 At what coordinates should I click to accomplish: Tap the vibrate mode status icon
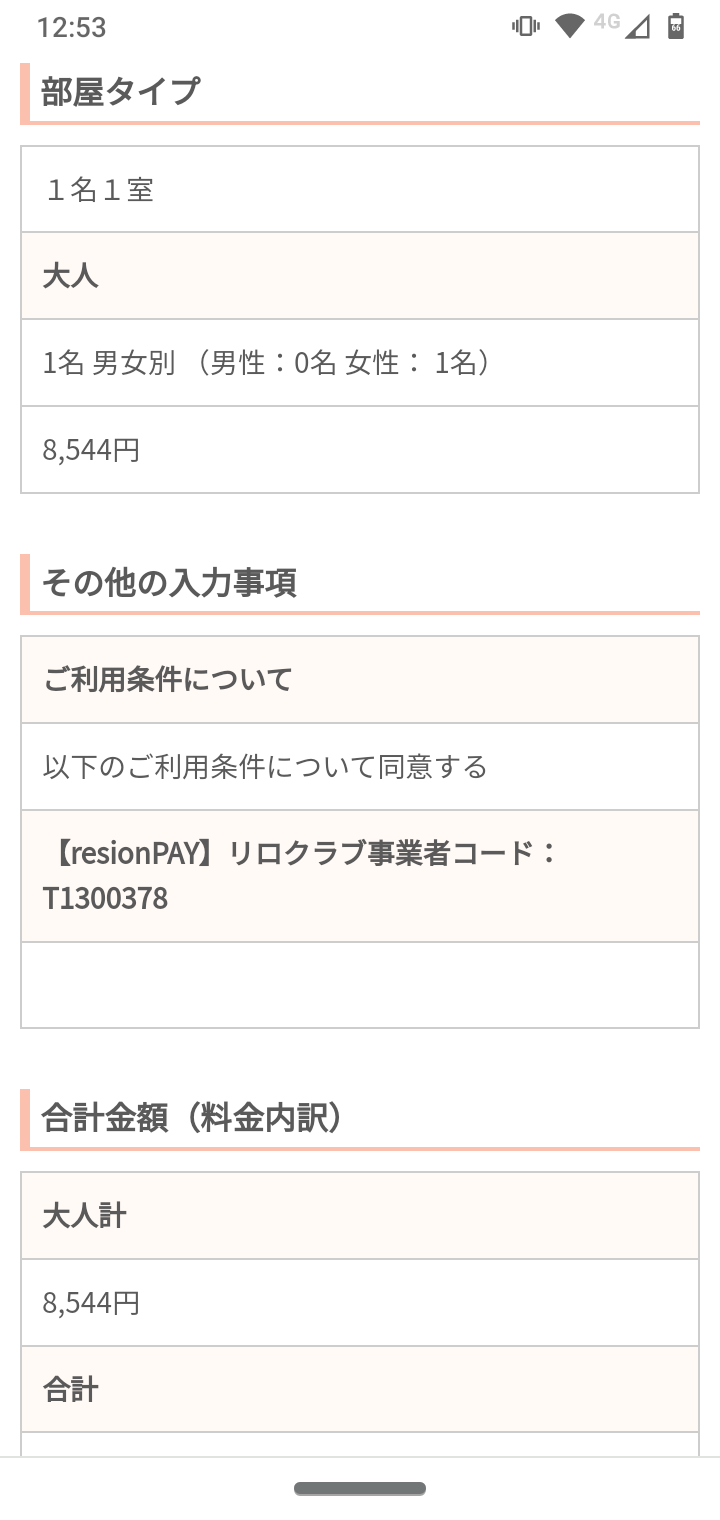click(x=526, y=27)
